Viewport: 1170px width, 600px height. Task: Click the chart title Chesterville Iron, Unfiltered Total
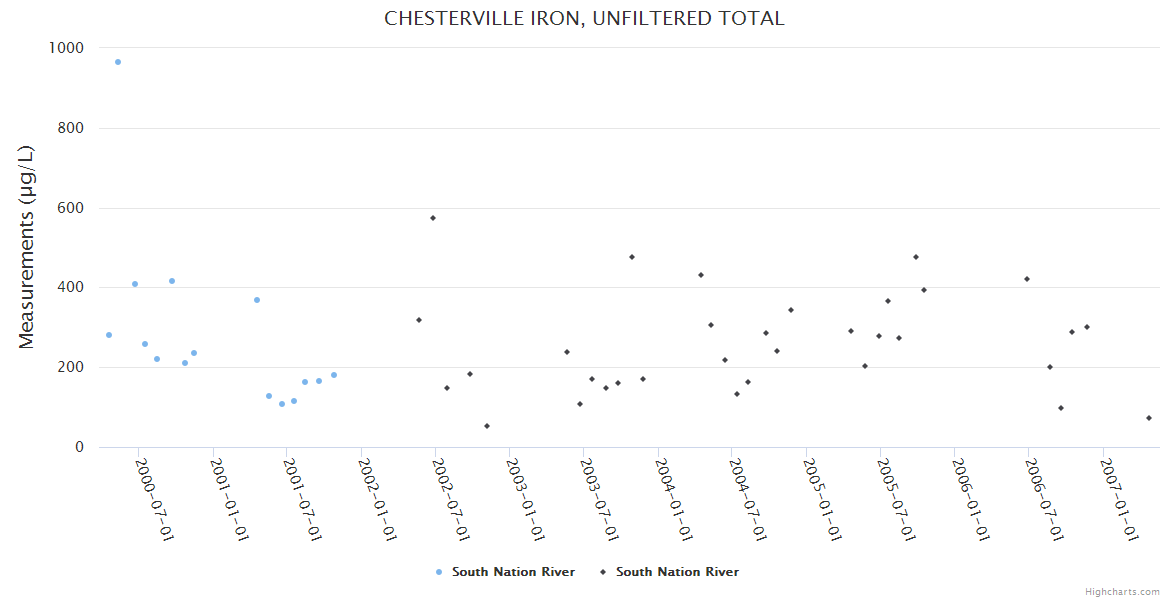(584, 19)
